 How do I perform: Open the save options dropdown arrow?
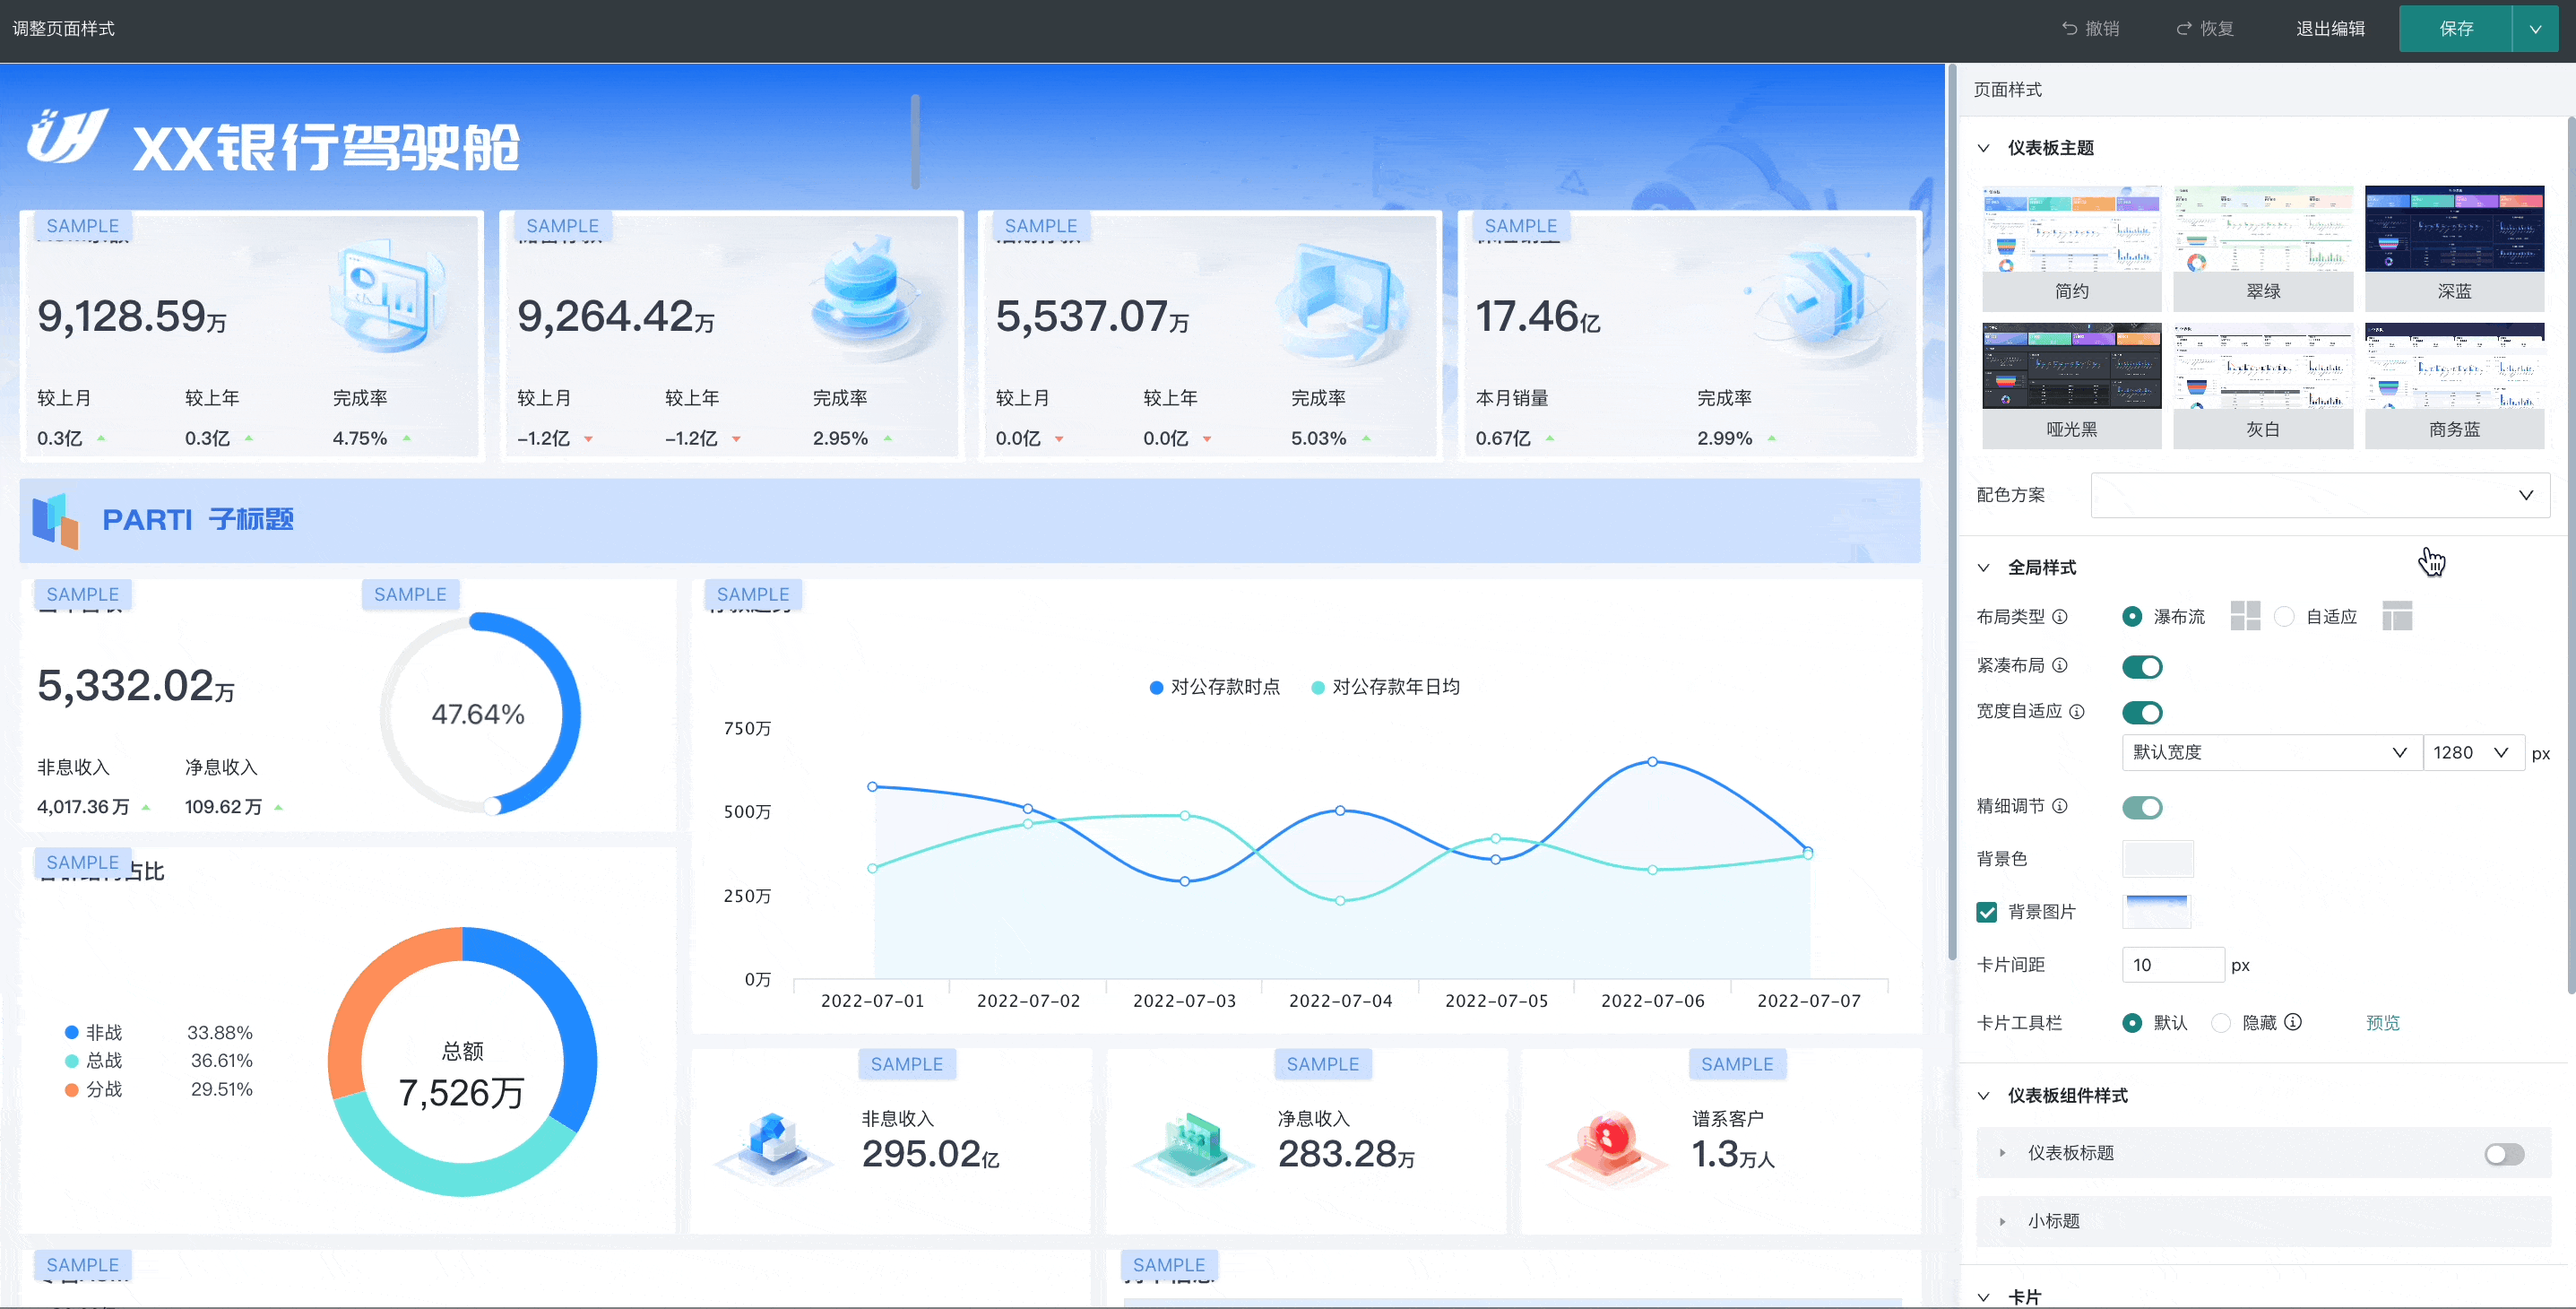point(2535,29)
